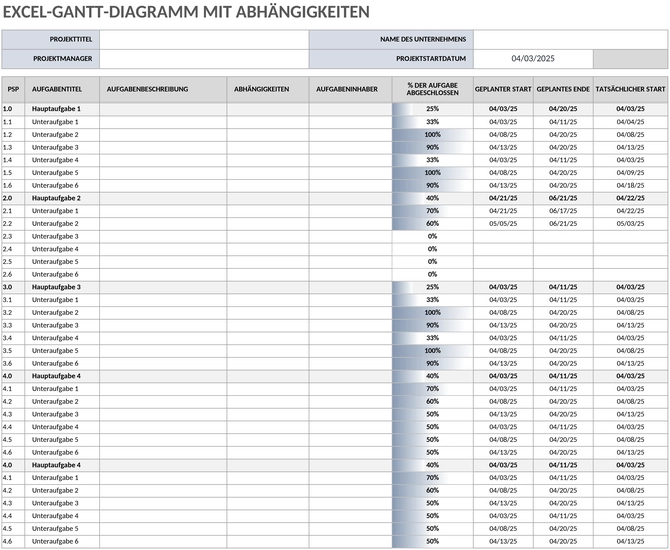Select the actual start date 04/04/25
Viewport: 670px width, 550px height.
(x=631, y=122)
